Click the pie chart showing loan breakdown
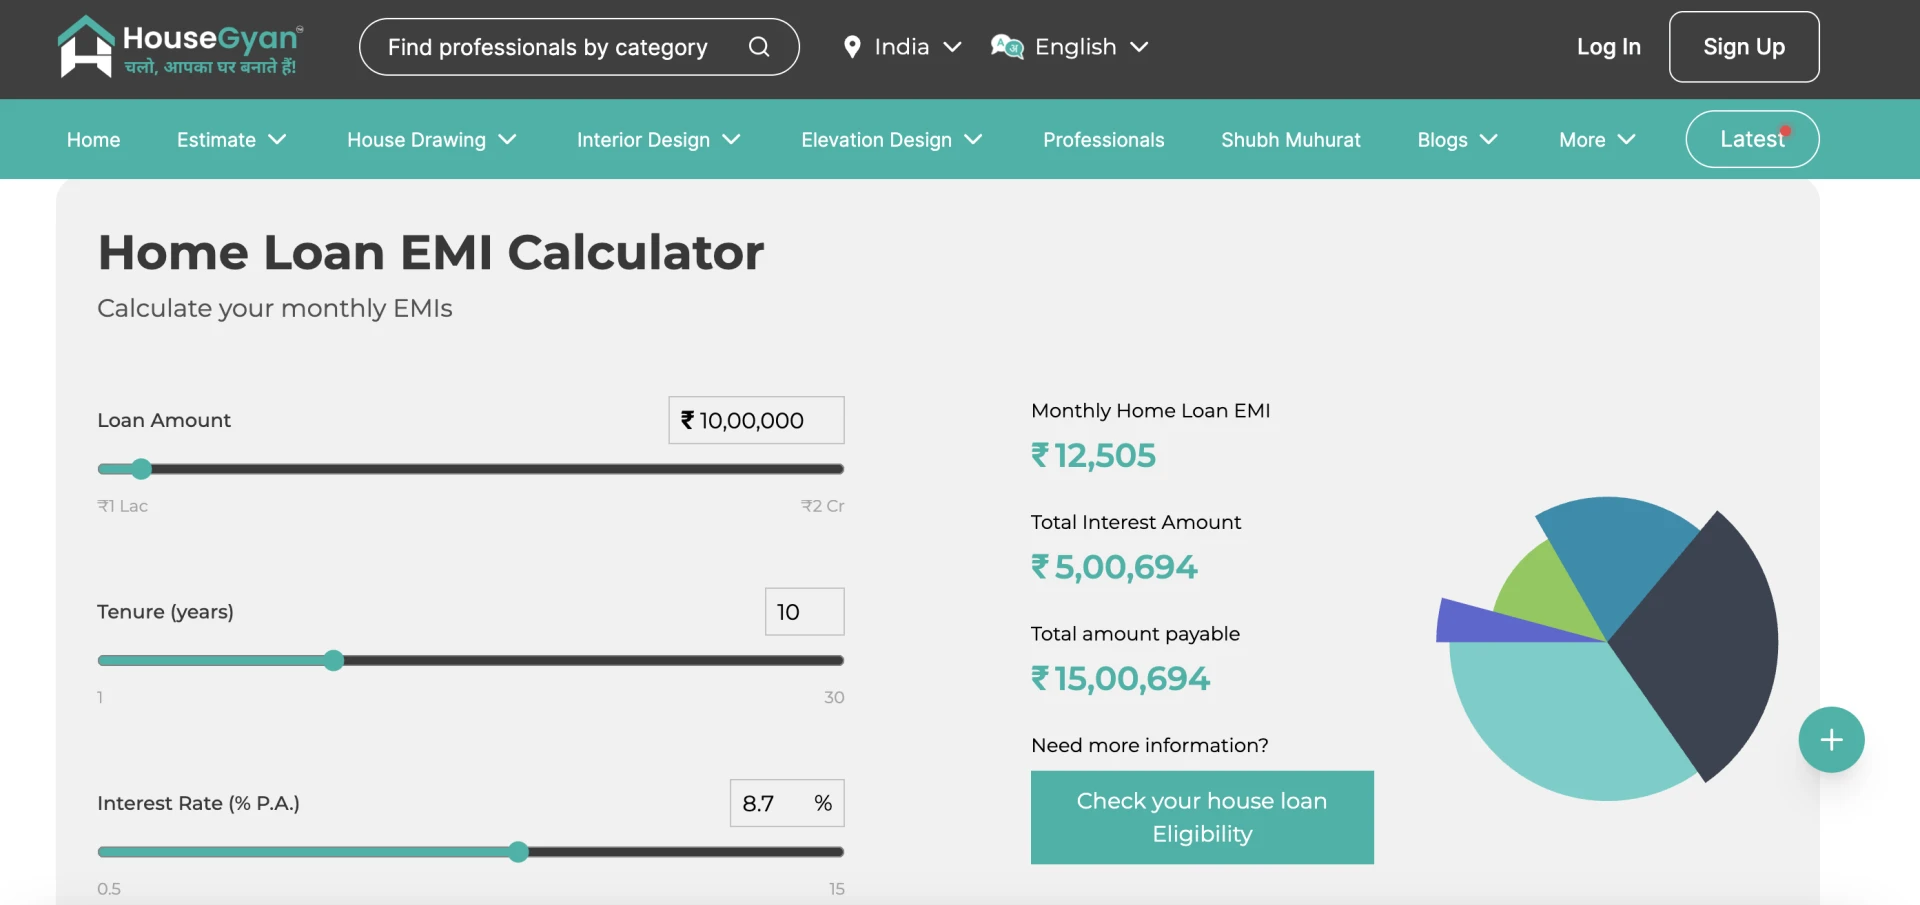This screenshot has height=905, width=1920. point(1607,645)
